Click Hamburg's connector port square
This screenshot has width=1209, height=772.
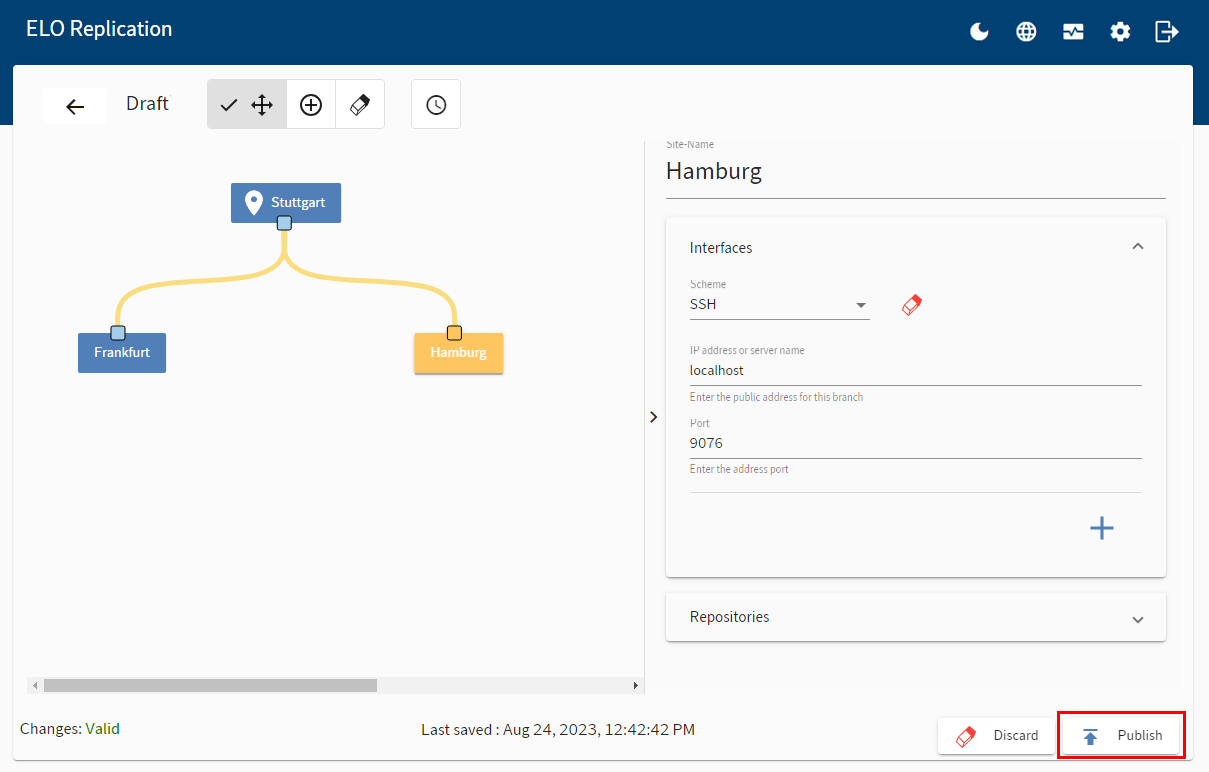pos(454,333)
